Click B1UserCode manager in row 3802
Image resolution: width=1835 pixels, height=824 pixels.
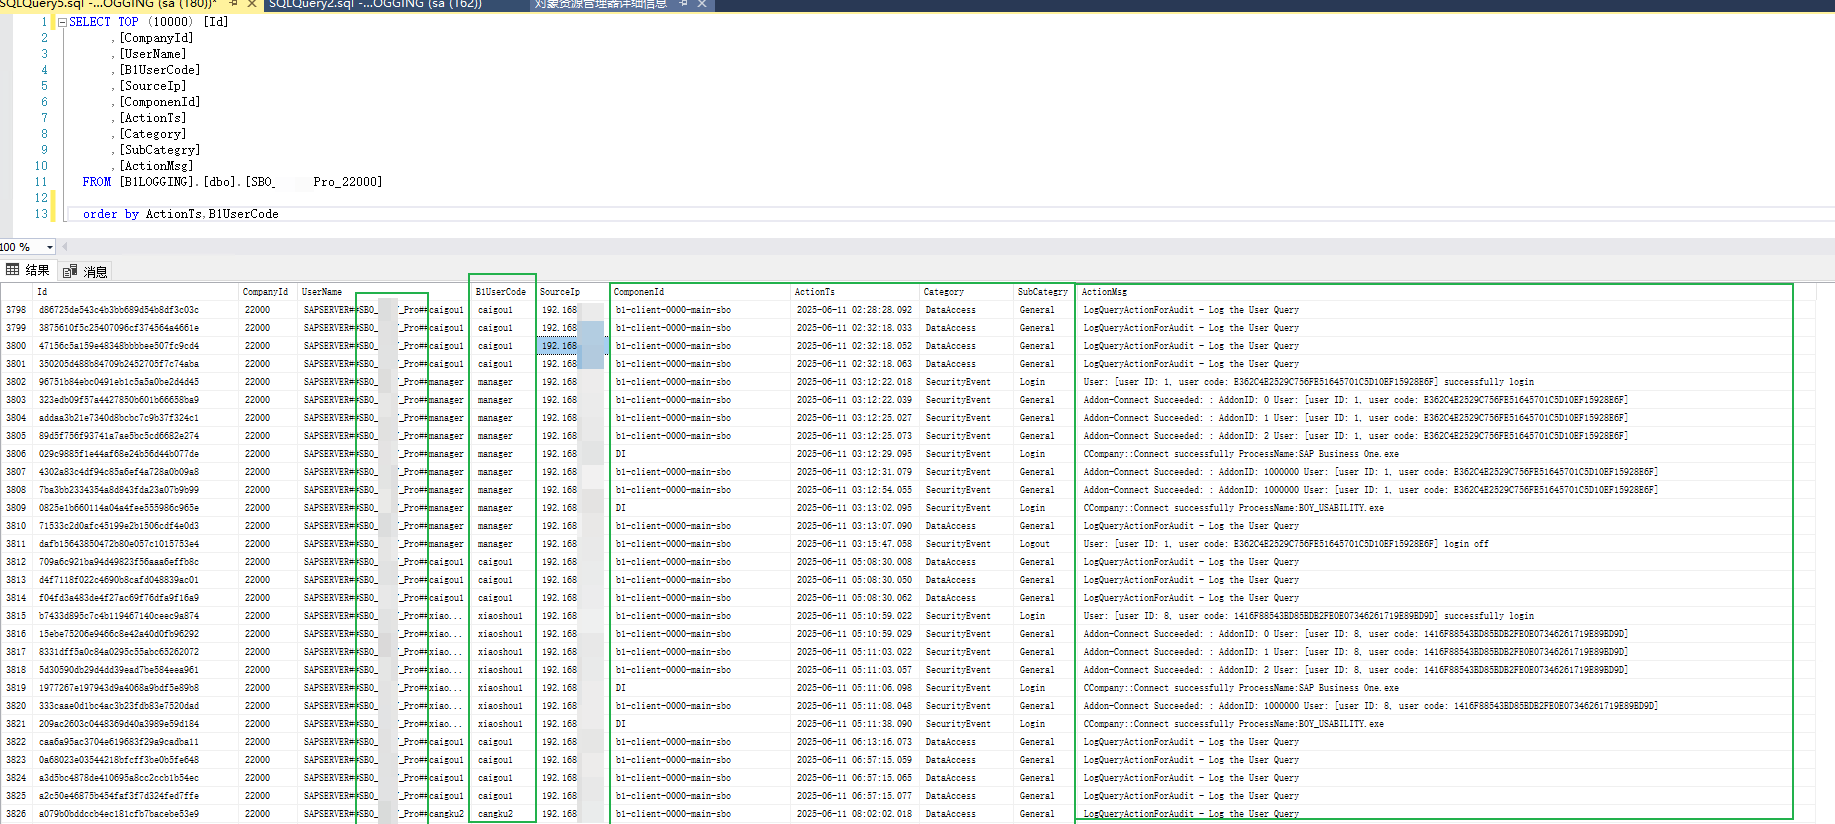pos(502,382)
